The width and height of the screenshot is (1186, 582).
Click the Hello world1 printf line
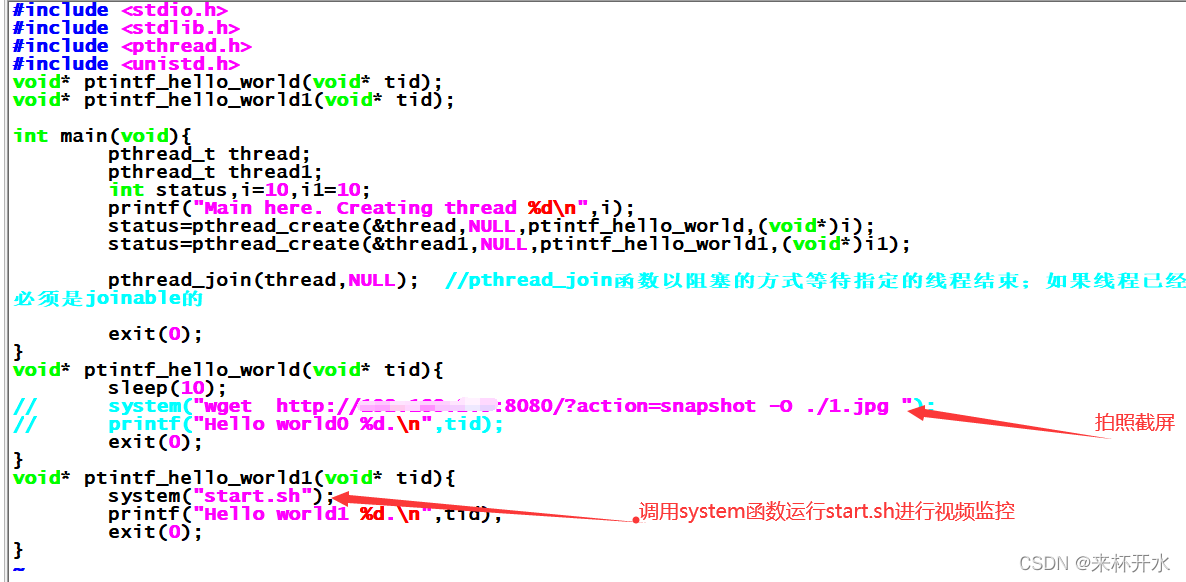coord(306,515)
